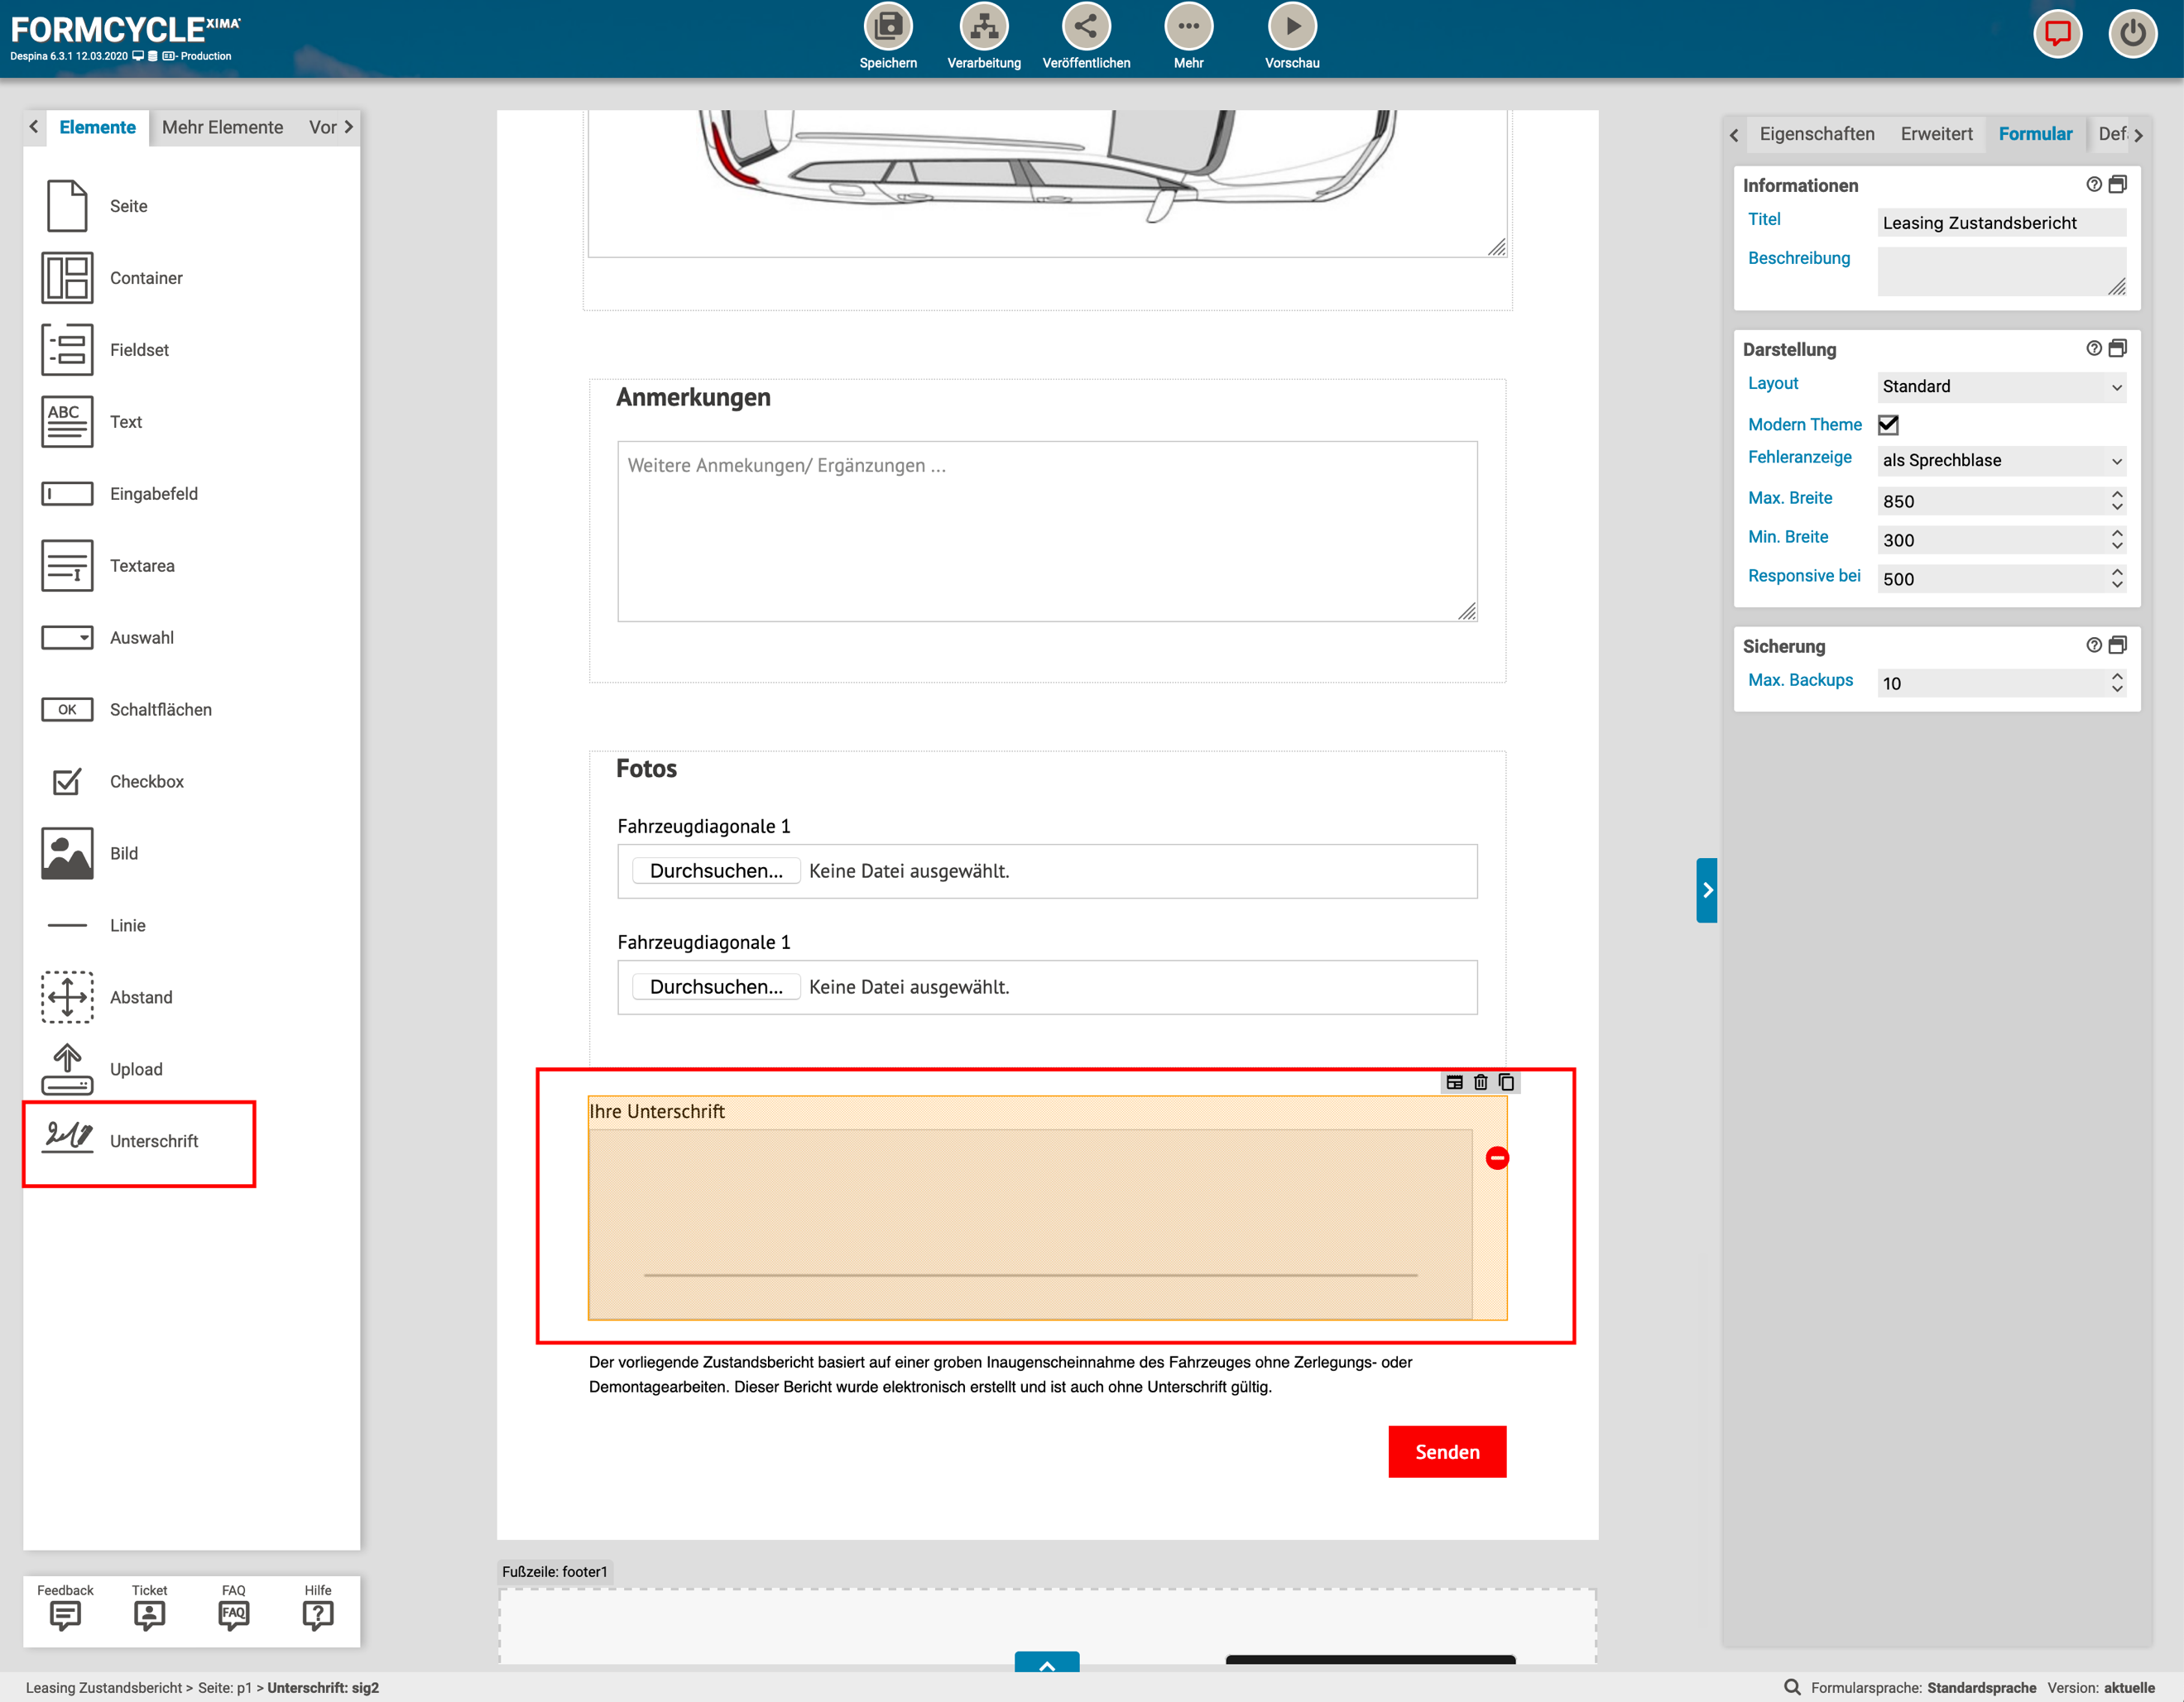This screenshot has width=2184, height=1702.
Task: Click the Speichern save icon
Action: pos(887,28)
